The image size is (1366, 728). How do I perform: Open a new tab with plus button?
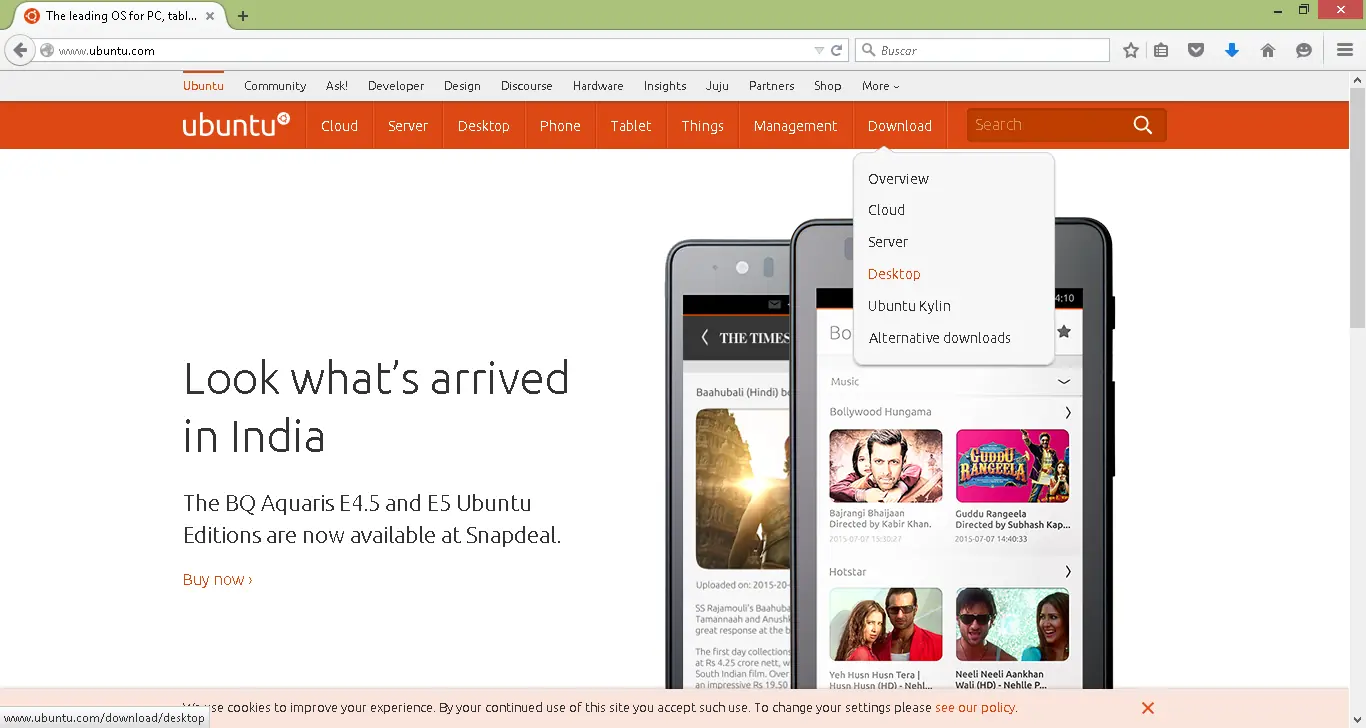243,16
